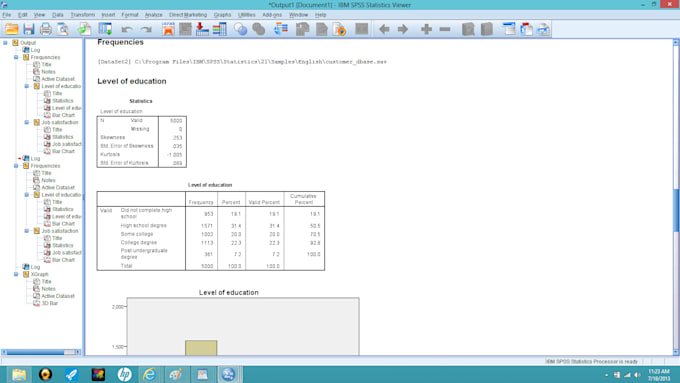Open the Variables toolbar icon
This screenshot has height=383, width=680.
(x=219, y=29)
